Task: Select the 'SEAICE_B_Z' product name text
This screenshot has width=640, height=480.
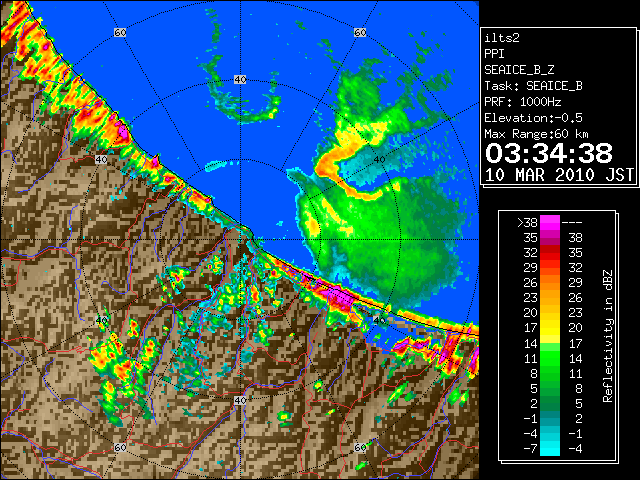Action: pos(519,70)
